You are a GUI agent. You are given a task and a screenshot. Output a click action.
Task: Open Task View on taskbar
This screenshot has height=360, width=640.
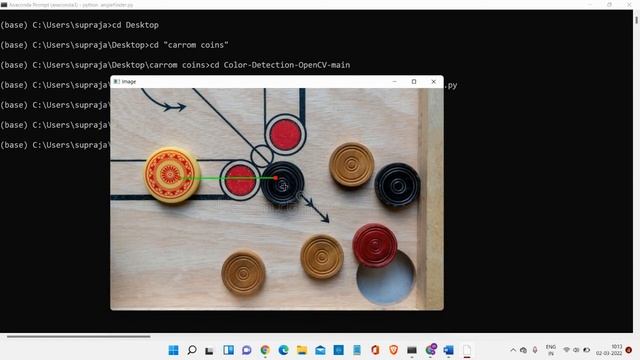coord(209,350)
